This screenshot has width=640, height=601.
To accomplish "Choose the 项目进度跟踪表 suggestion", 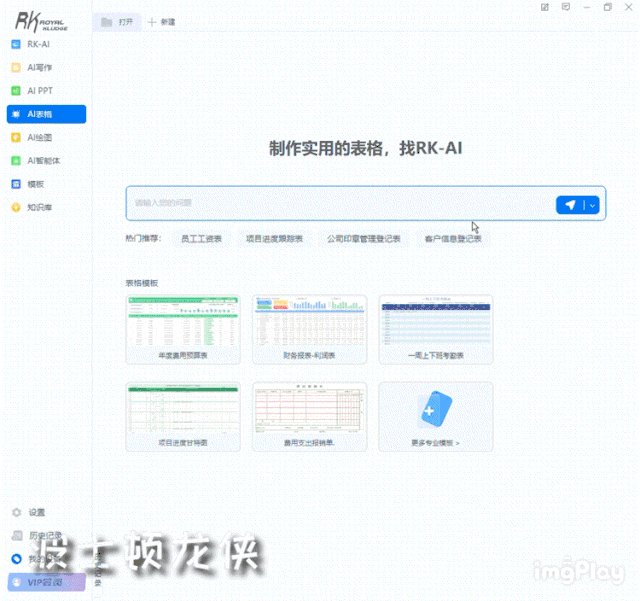I will pos(274,239).
